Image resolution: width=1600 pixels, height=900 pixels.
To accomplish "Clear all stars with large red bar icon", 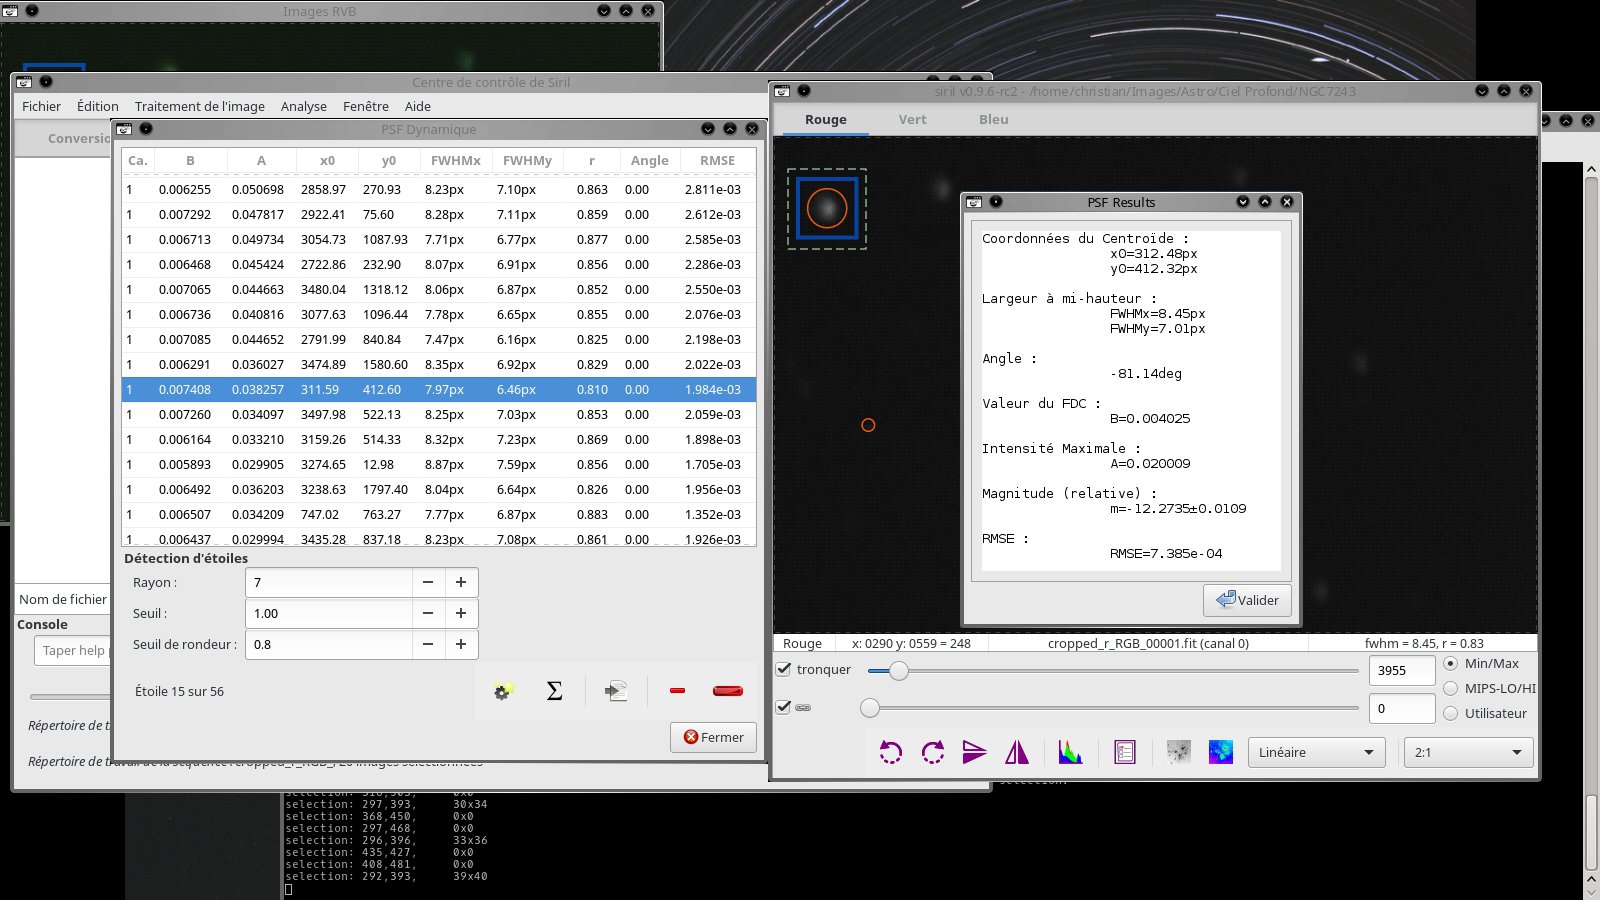I will [728, 691].
